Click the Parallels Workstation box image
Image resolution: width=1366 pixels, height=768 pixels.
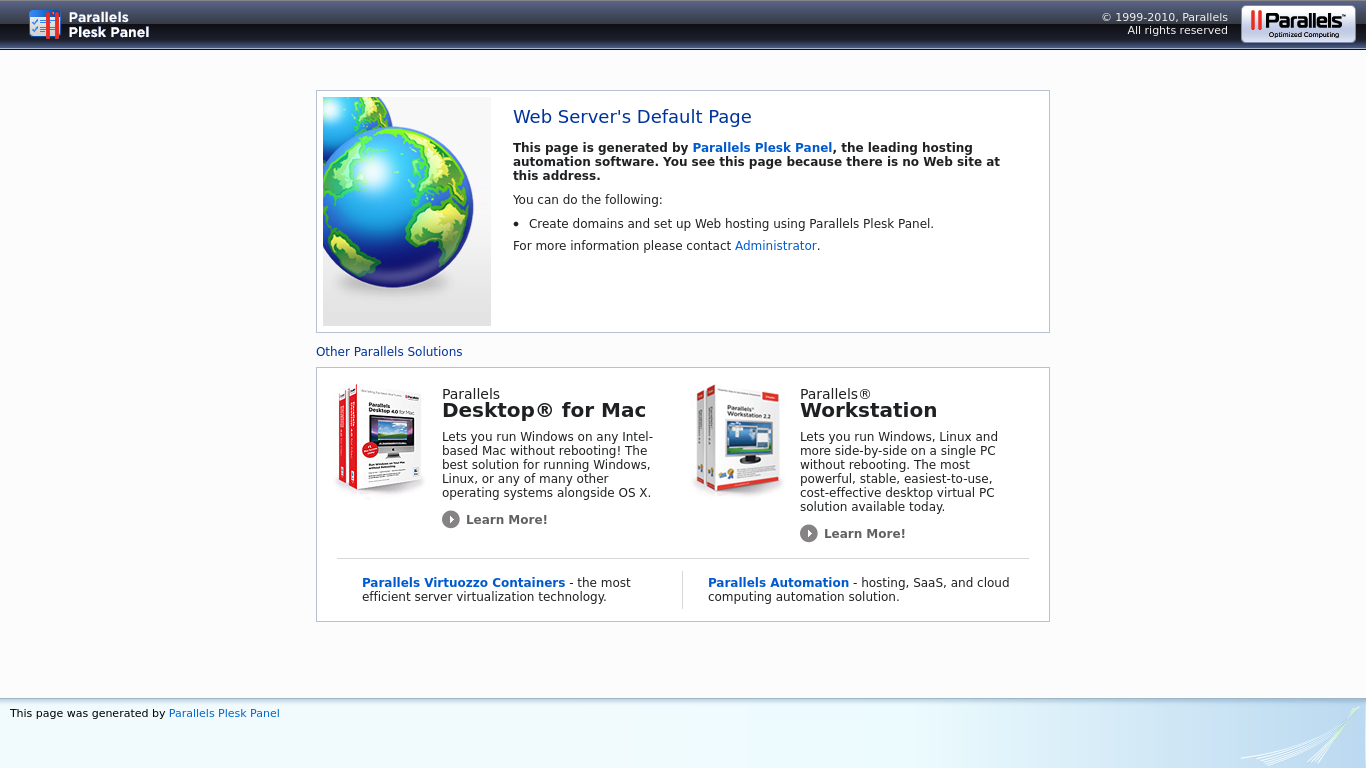click(738, 438)
